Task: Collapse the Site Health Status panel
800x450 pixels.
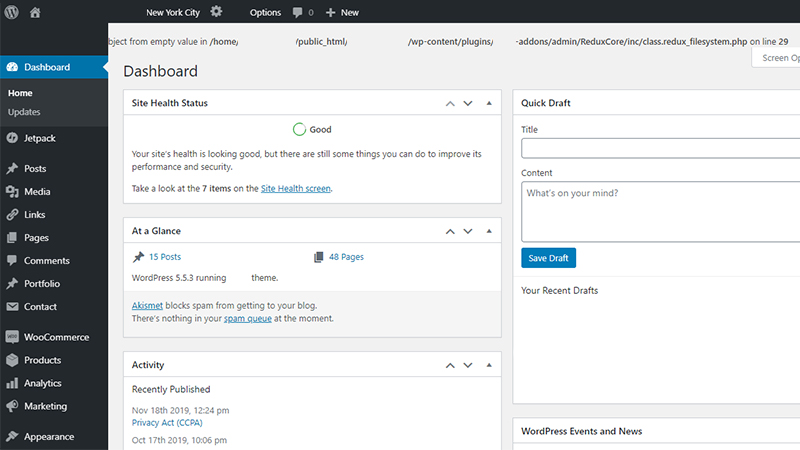Action: point(489,103)
